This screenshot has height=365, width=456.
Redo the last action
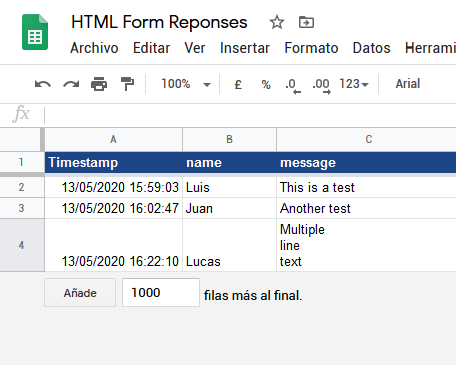(71, 84)
